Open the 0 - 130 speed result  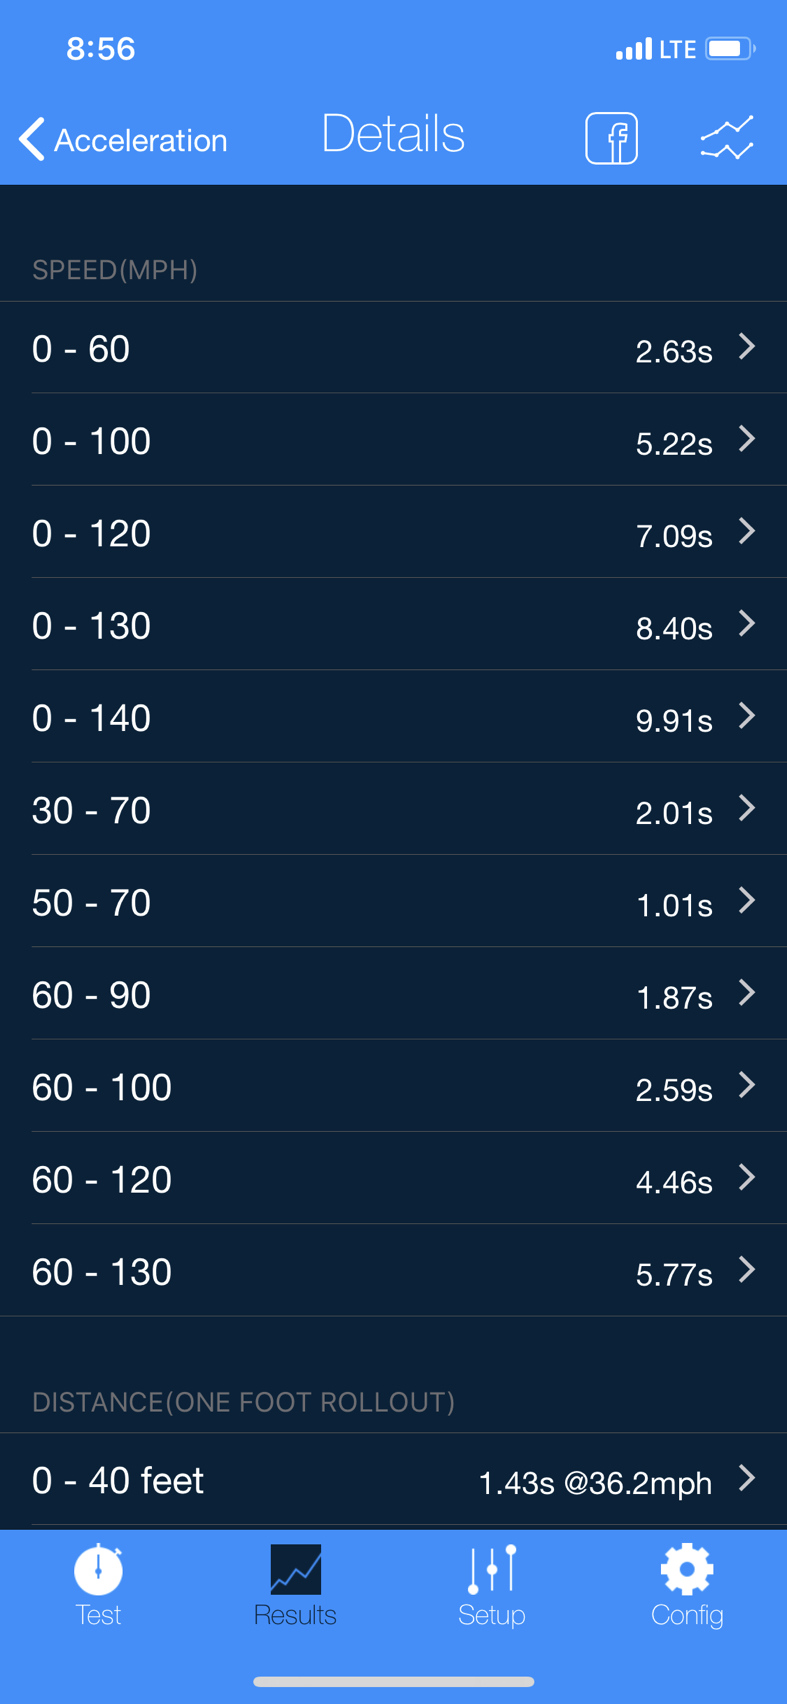393,624
